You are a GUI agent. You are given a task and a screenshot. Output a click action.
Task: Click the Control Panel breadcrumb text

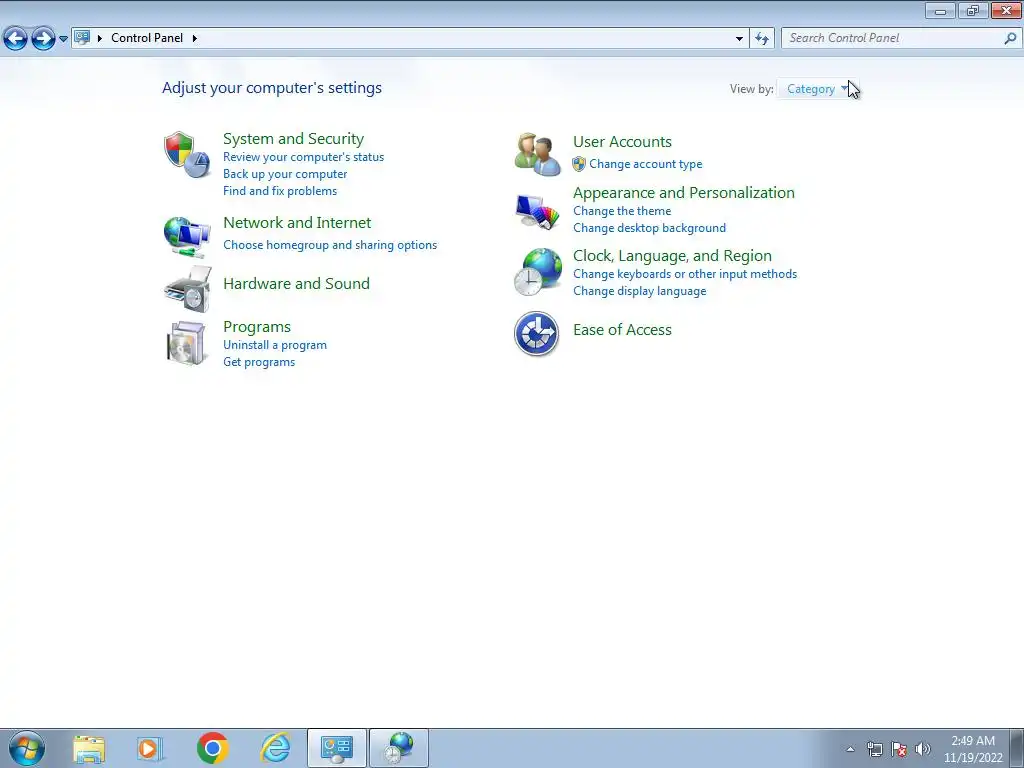(147, 38)
